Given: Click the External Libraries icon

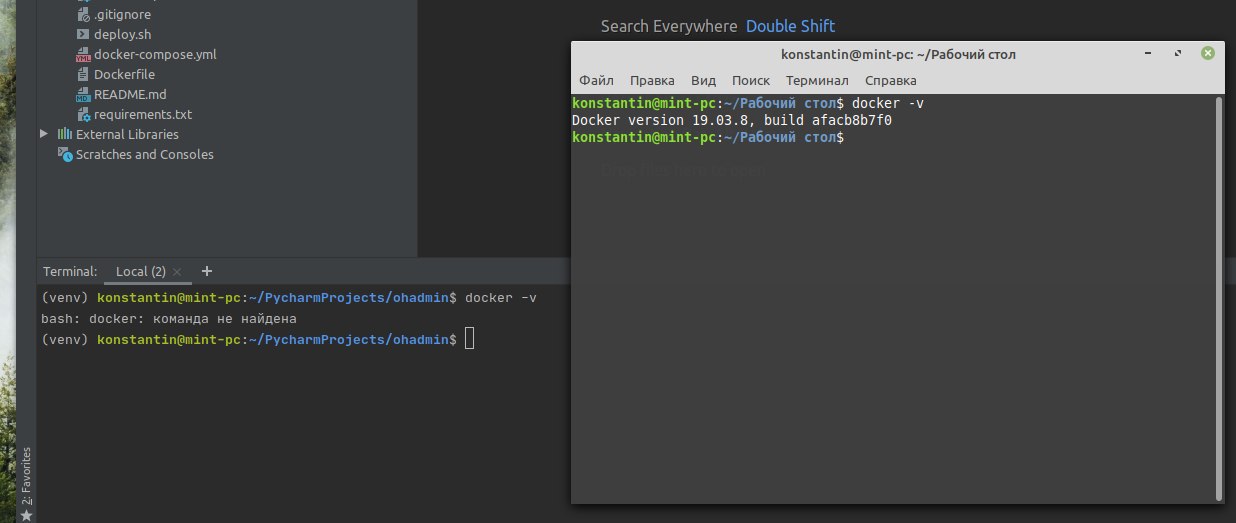Looking at the screenshot, I should [65, 134].
